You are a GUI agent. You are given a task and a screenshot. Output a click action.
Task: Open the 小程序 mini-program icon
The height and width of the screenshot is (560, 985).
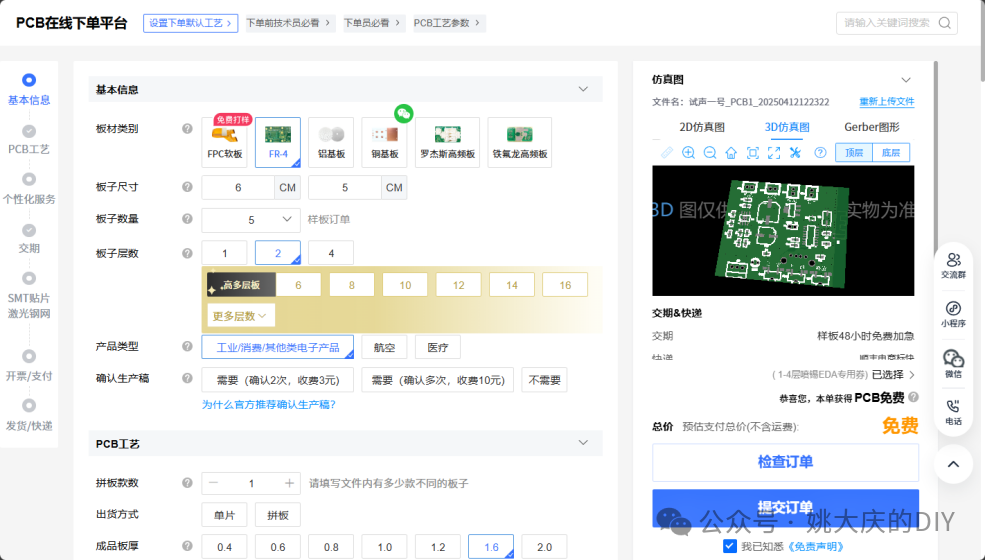pyautogui.click(x=954, y=314)
